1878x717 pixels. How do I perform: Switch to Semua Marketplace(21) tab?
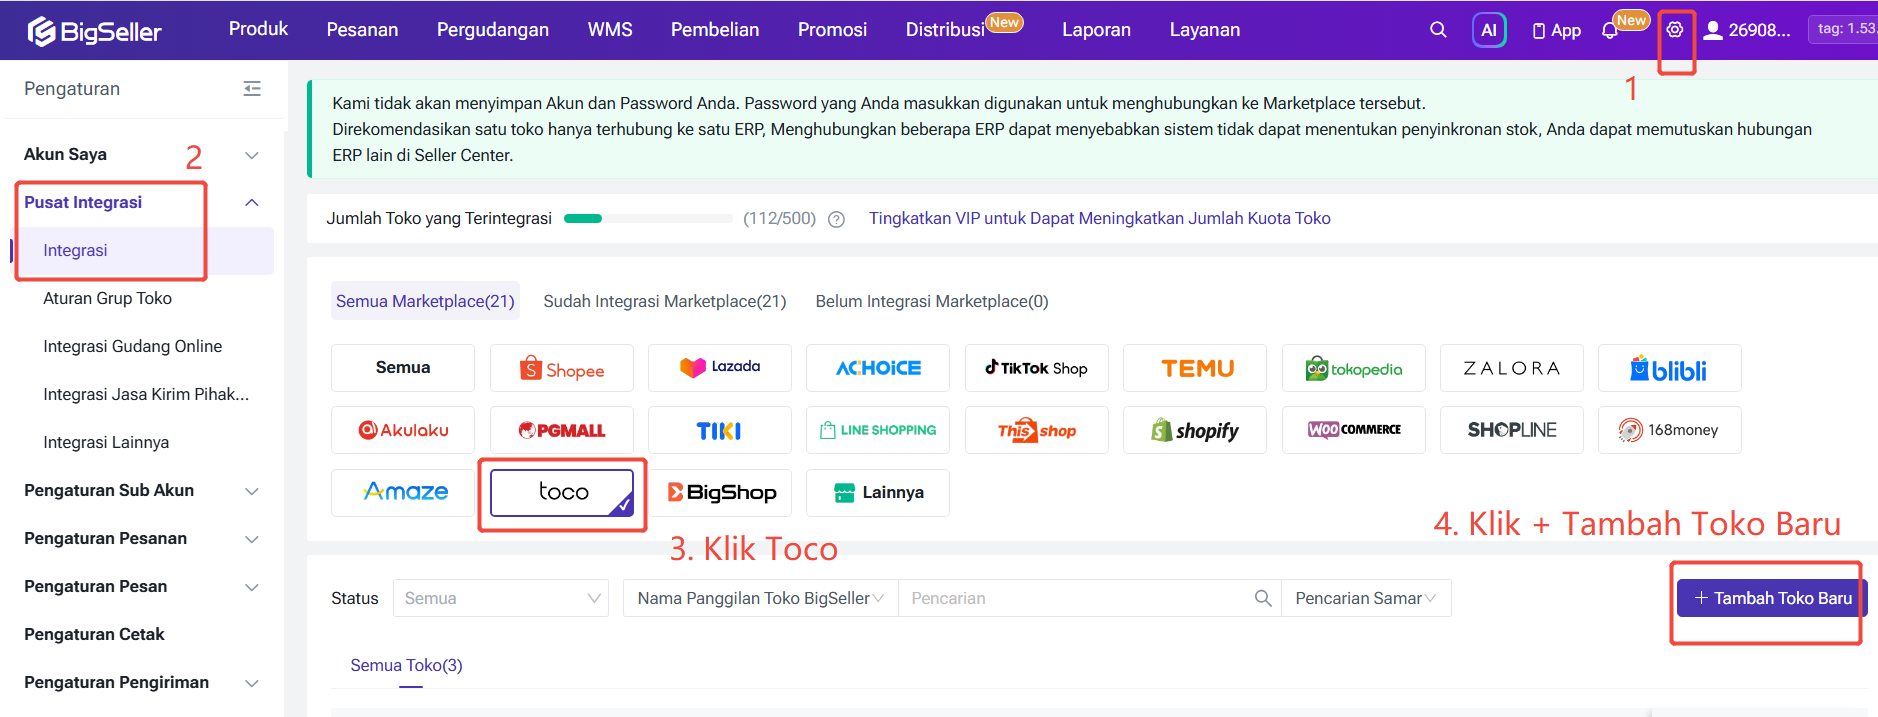click(425, 301)
